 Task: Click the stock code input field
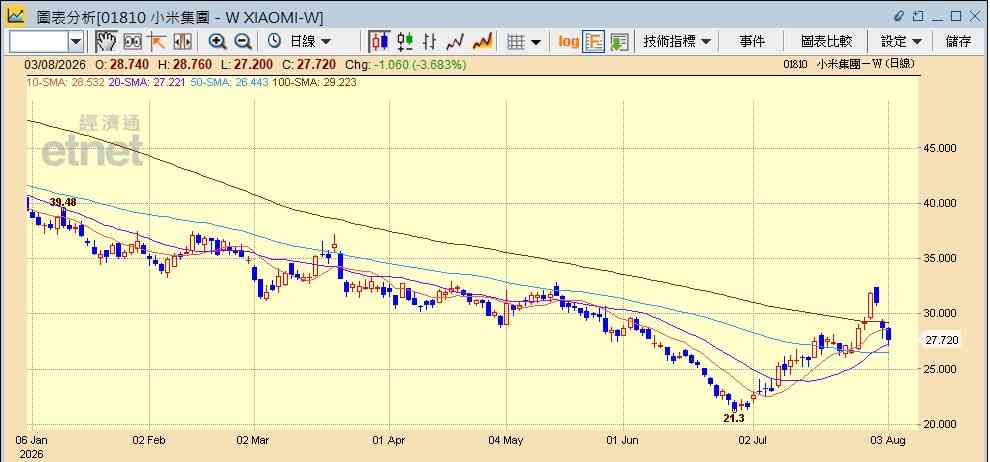(39, 42)
